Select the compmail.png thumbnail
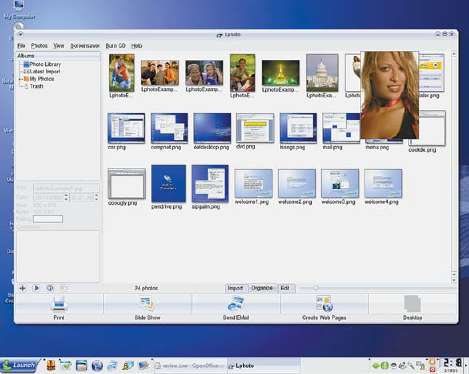This screenshot has width=469, height=374. [169, 128]
